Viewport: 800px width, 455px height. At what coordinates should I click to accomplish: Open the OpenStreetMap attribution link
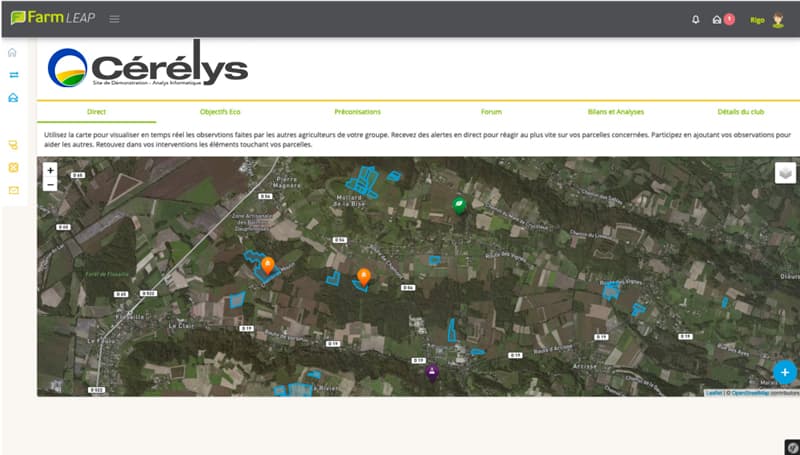coord(748,393)
